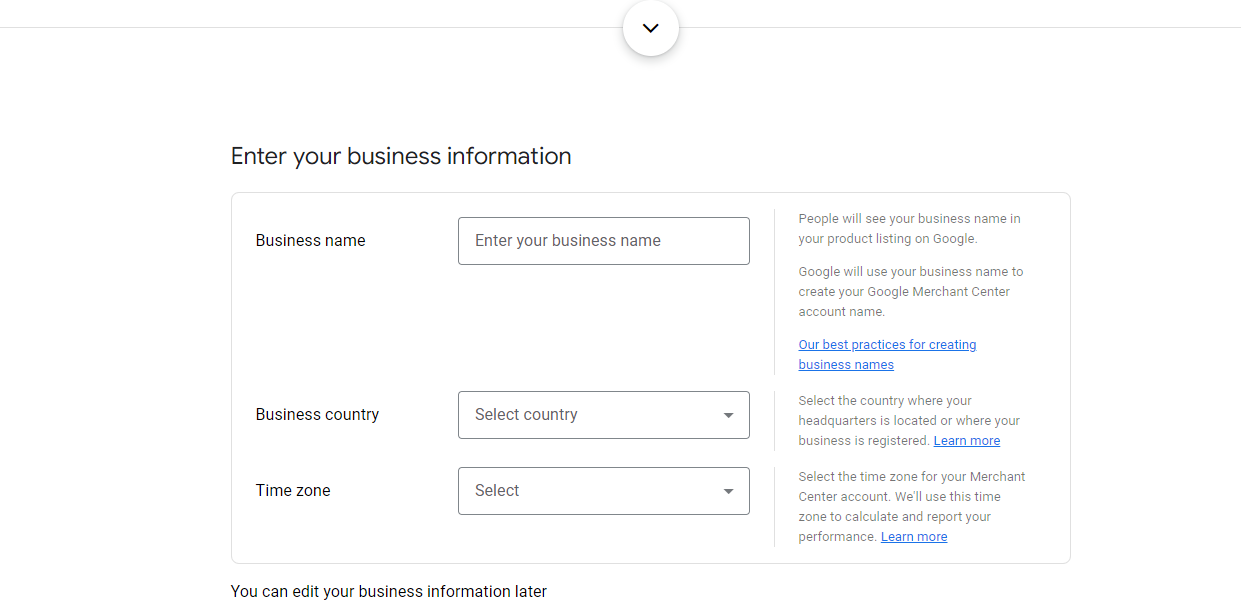The image size is (1241, 616).
Task: Click the Business name field label
Action: pyautogui.click(x=310, y=241)
